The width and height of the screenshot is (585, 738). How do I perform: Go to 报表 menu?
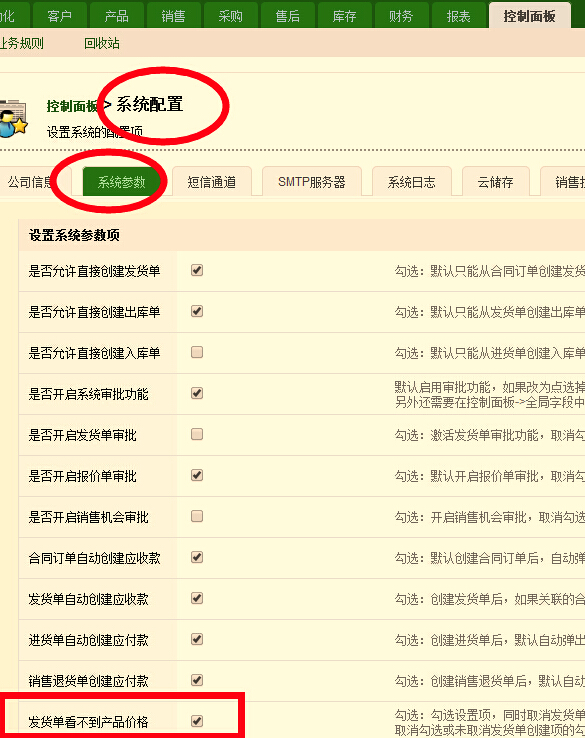click(x=458, y=16)
